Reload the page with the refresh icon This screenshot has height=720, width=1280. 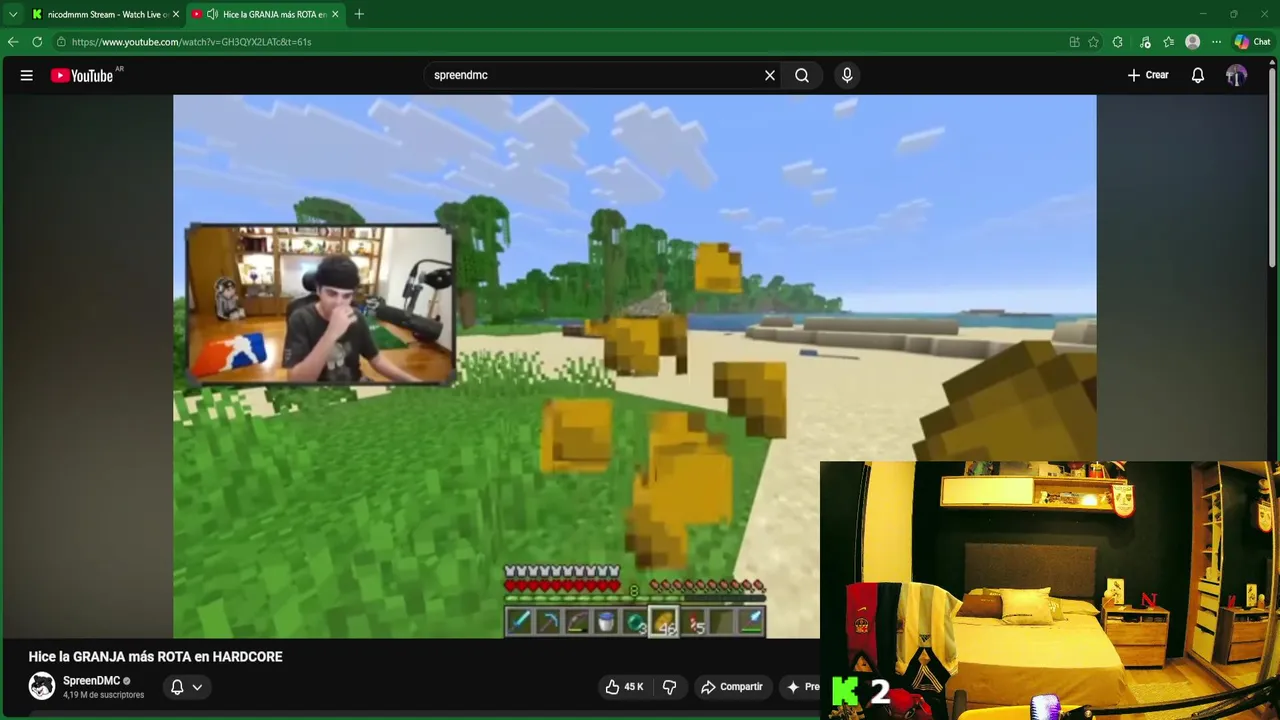(37, 42)
